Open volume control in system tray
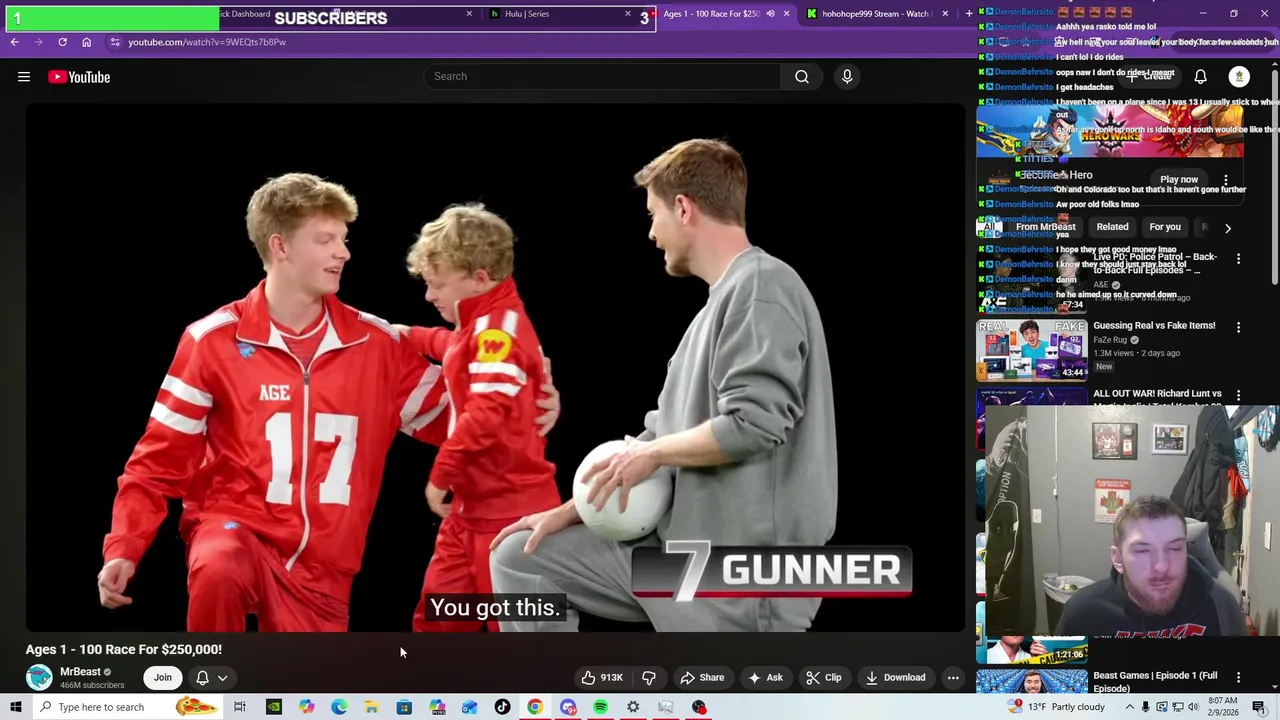This screenshot has width=1280, height=720. click(1192, 707)
